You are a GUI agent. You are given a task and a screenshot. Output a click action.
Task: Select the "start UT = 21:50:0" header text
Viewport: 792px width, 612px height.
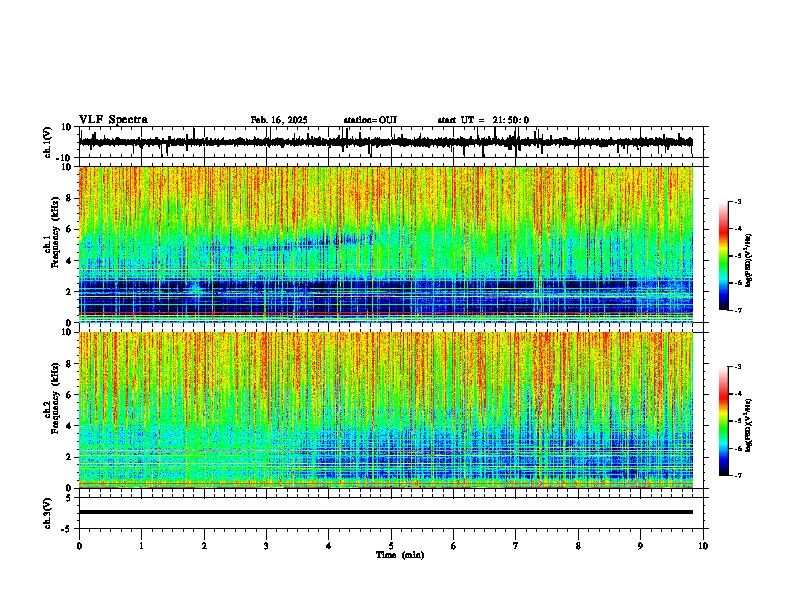tap(483, 120)
